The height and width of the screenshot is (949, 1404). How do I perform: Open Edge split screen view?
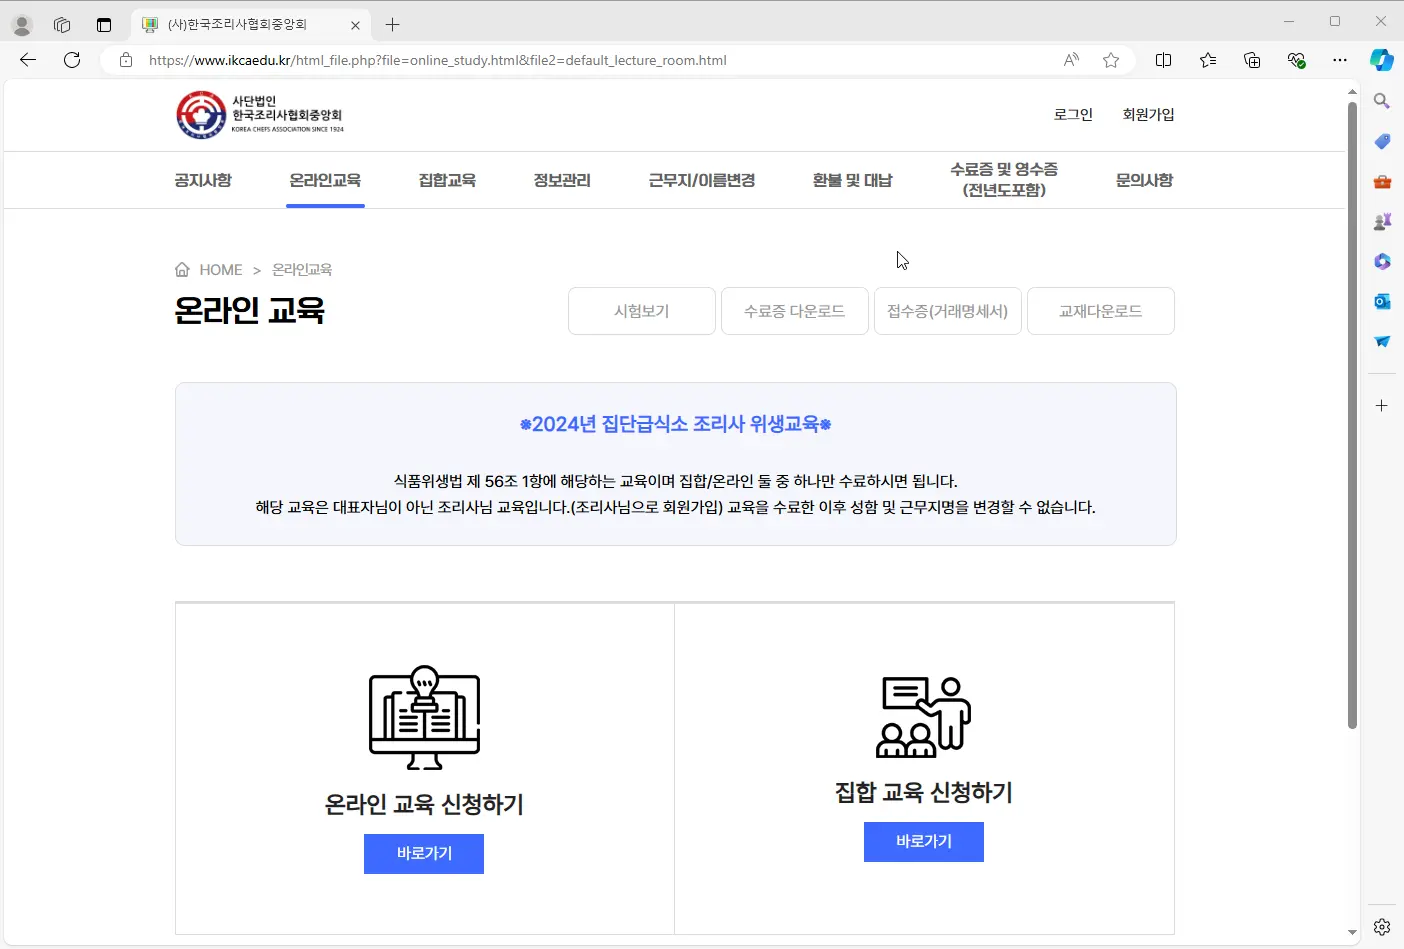1163,60
